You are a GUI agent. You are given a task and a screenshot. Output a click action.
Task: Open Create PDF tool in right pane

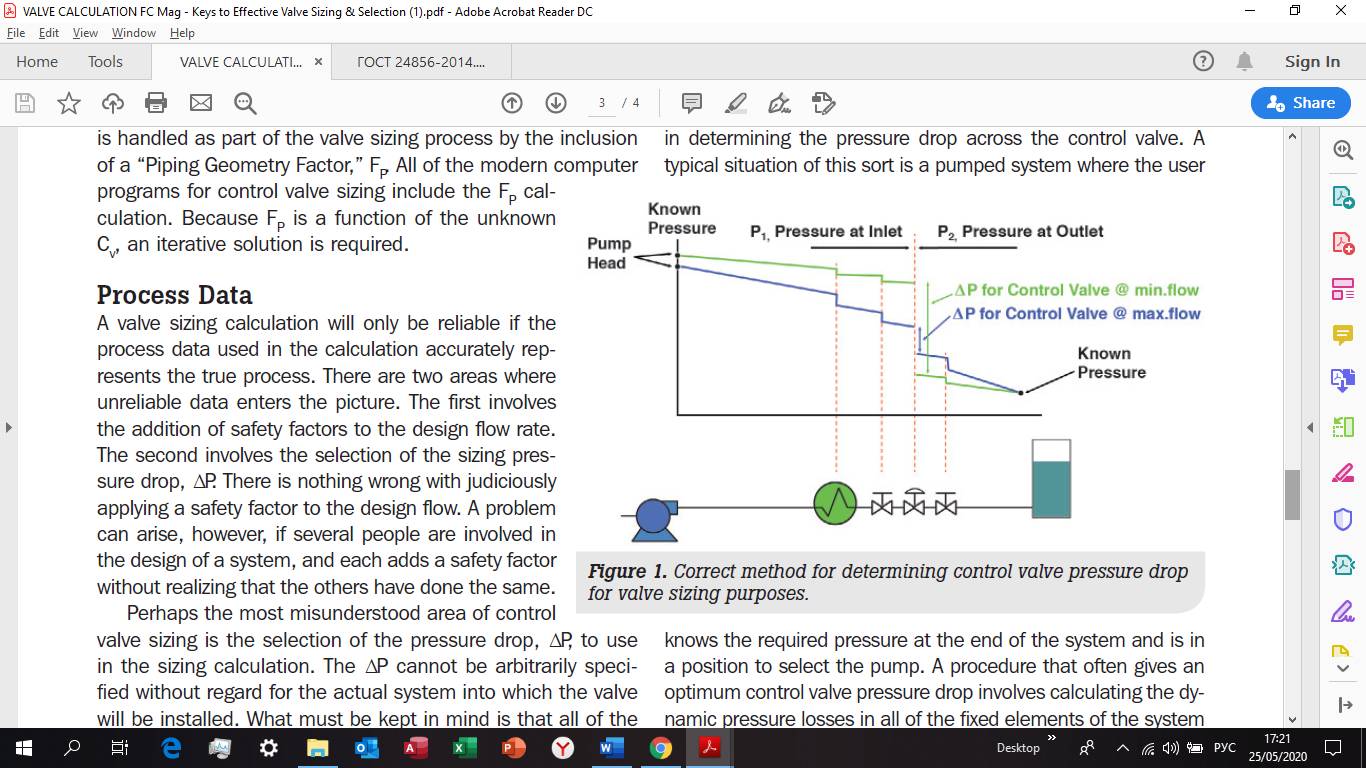pos(1343,243)
